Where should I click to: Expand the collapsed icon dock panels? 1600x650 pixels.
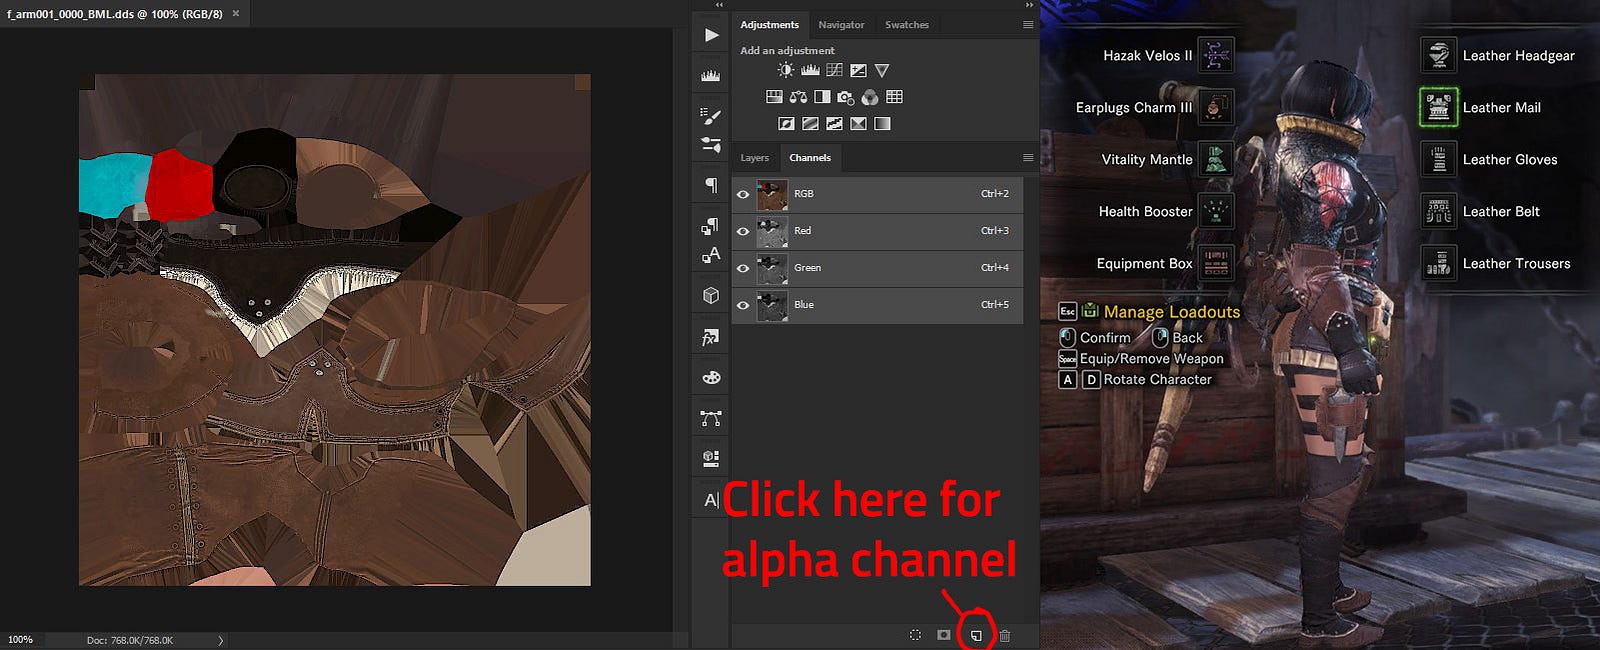tap(718, 5)
